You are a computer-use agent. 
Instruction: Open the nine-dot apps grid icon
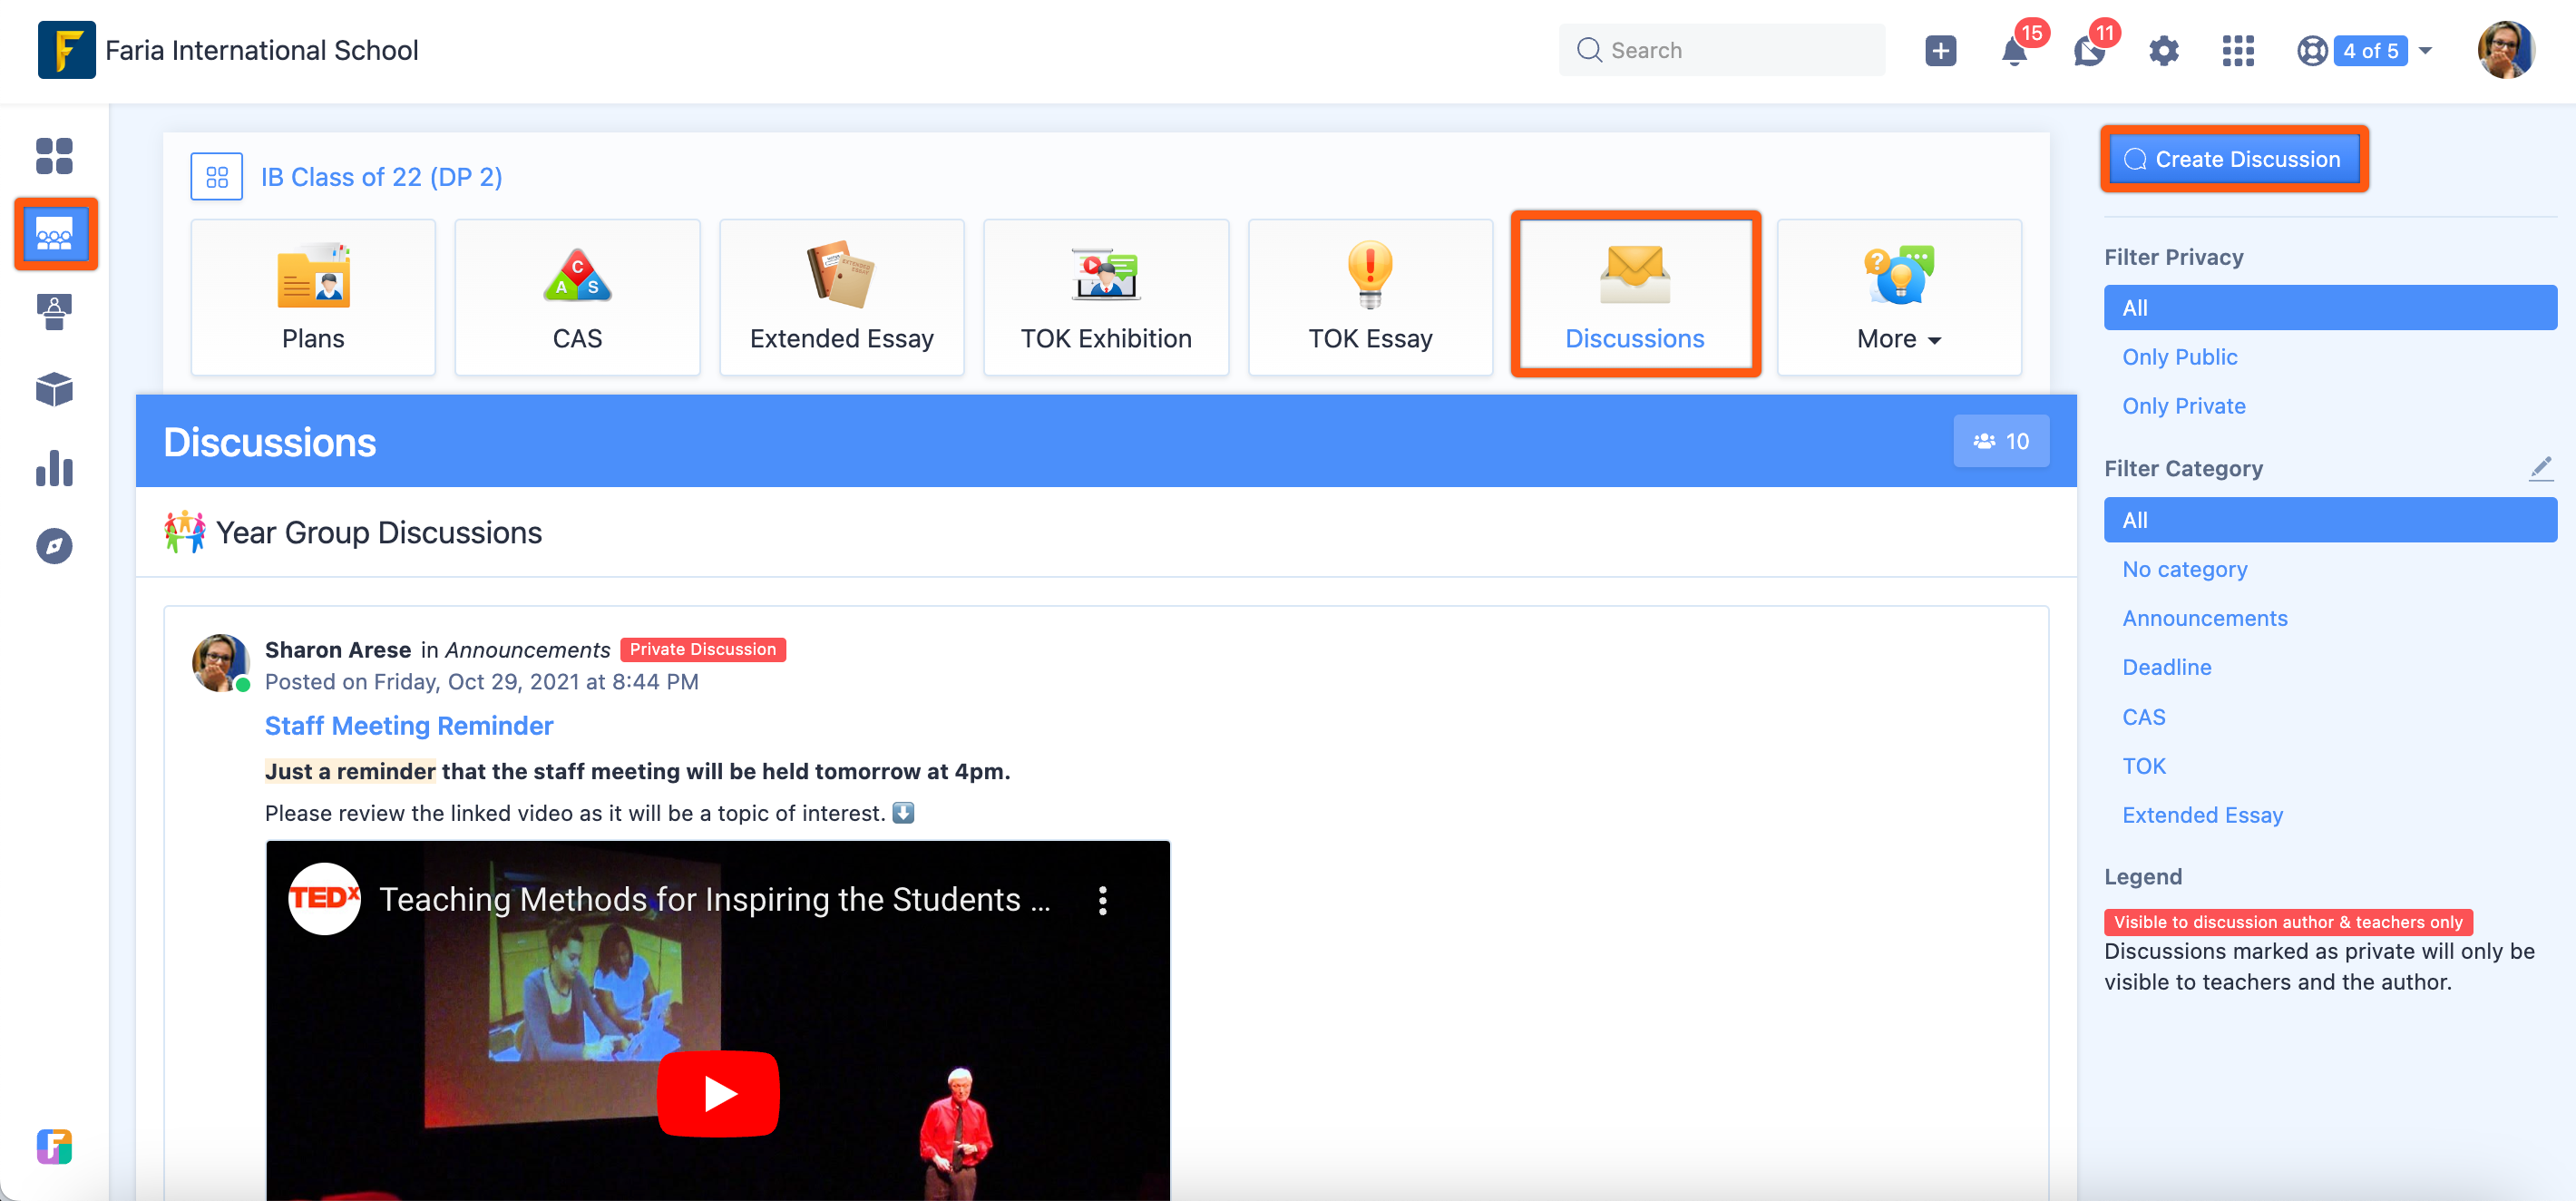pos(2238,51)
